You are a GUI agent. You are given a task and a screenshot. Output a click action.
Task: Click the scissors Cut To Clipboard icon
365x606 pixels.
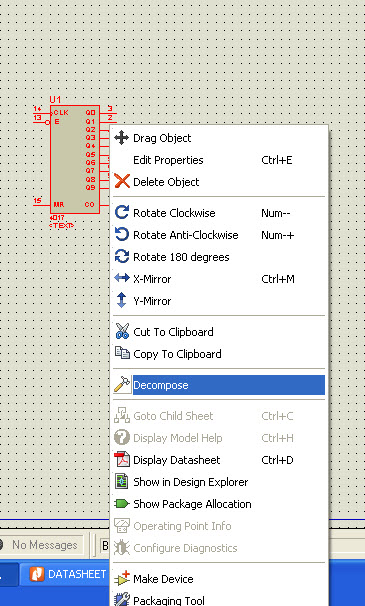click(x=122, y=332)
